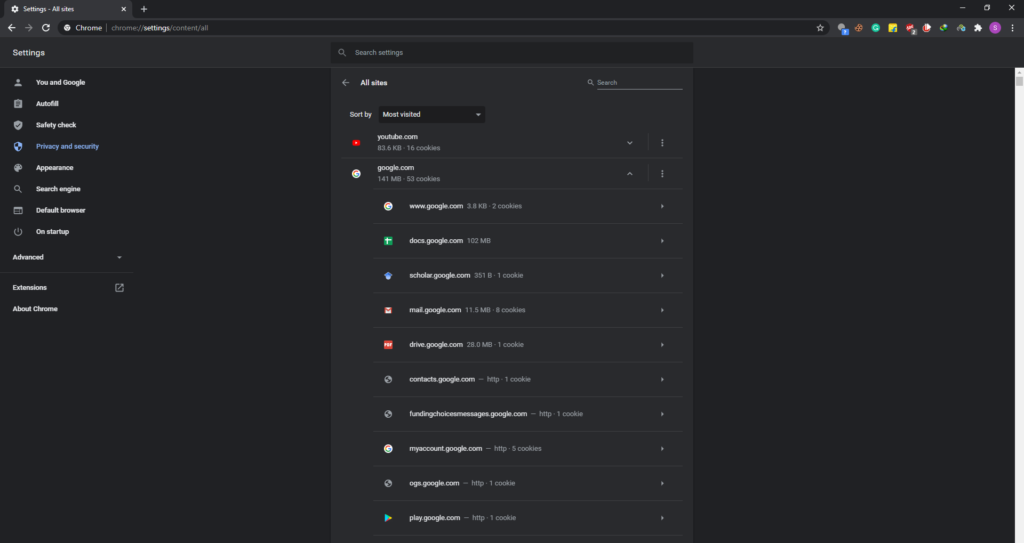Click the scholar.google.com icon
This screenshot has height=543, width=1024.
point(388,276)
